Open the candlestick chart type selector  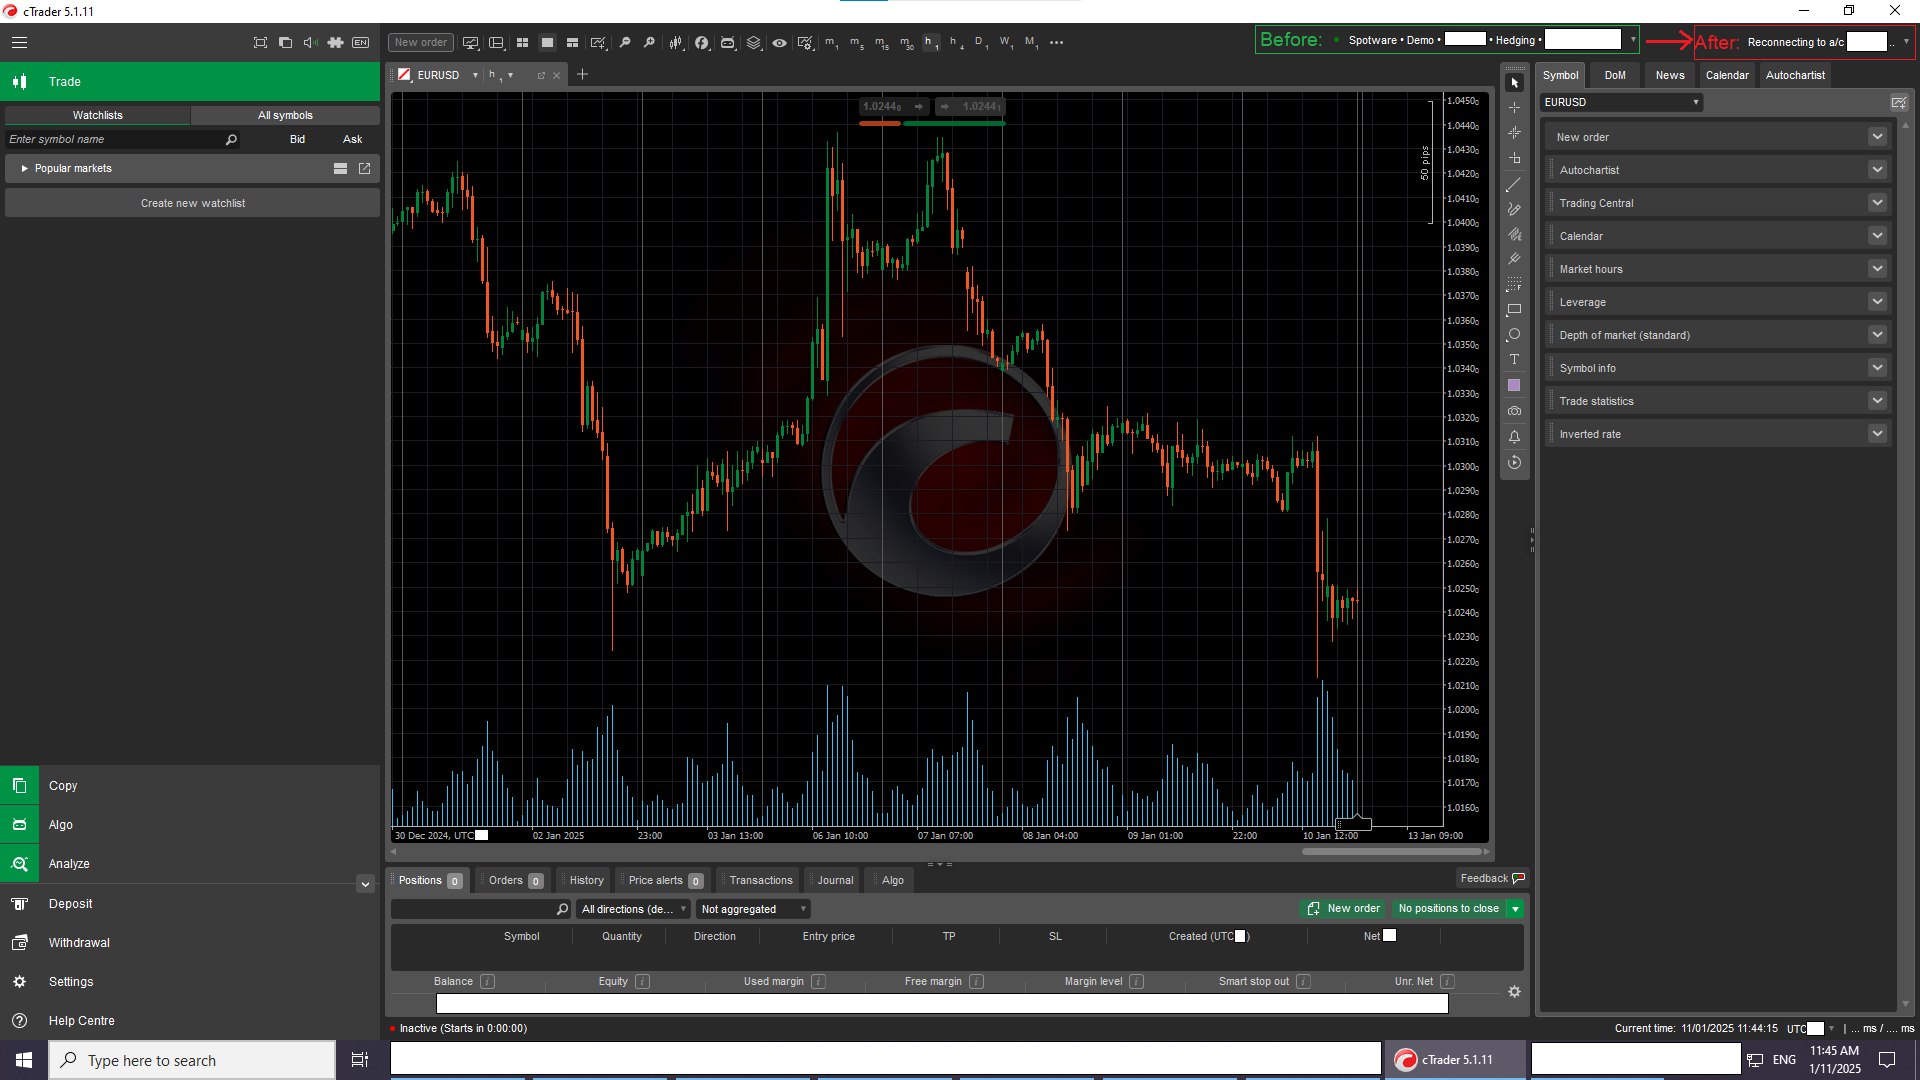(x=676, y=42)
